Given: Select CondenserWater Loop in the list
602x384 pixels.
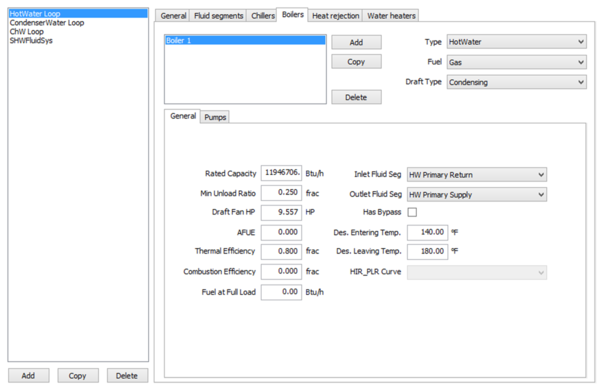Looking at the screenshot, I should [47, 23].
